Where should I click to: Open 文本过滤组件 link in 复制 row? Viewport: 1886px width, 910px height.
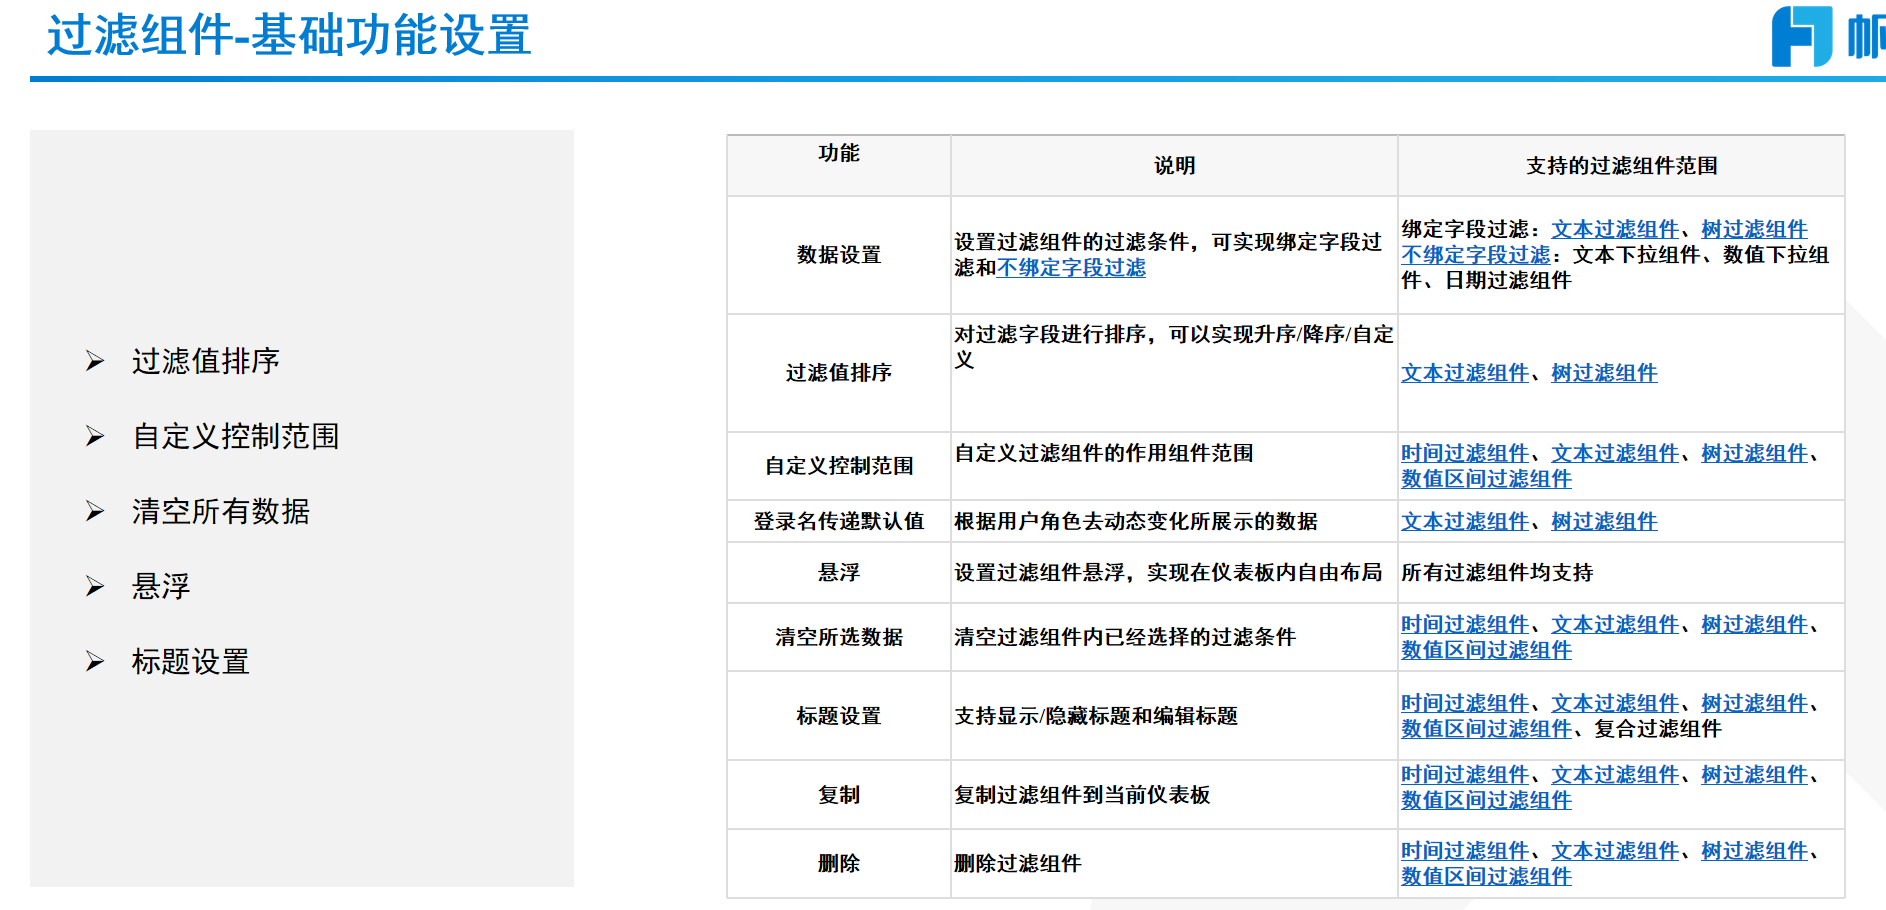click(1615, 774)
